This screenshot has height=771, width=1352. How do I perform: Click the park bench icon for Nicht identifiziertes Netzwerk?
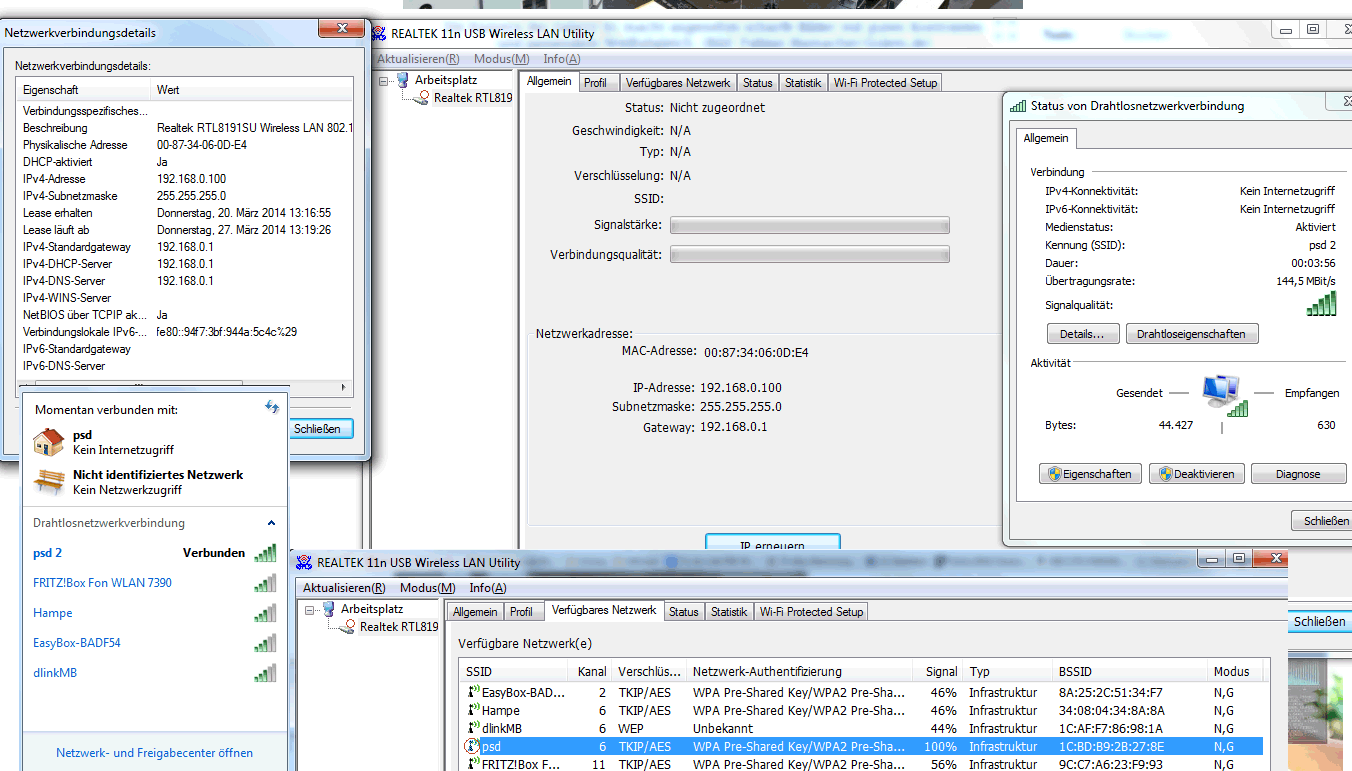[48, 481]
